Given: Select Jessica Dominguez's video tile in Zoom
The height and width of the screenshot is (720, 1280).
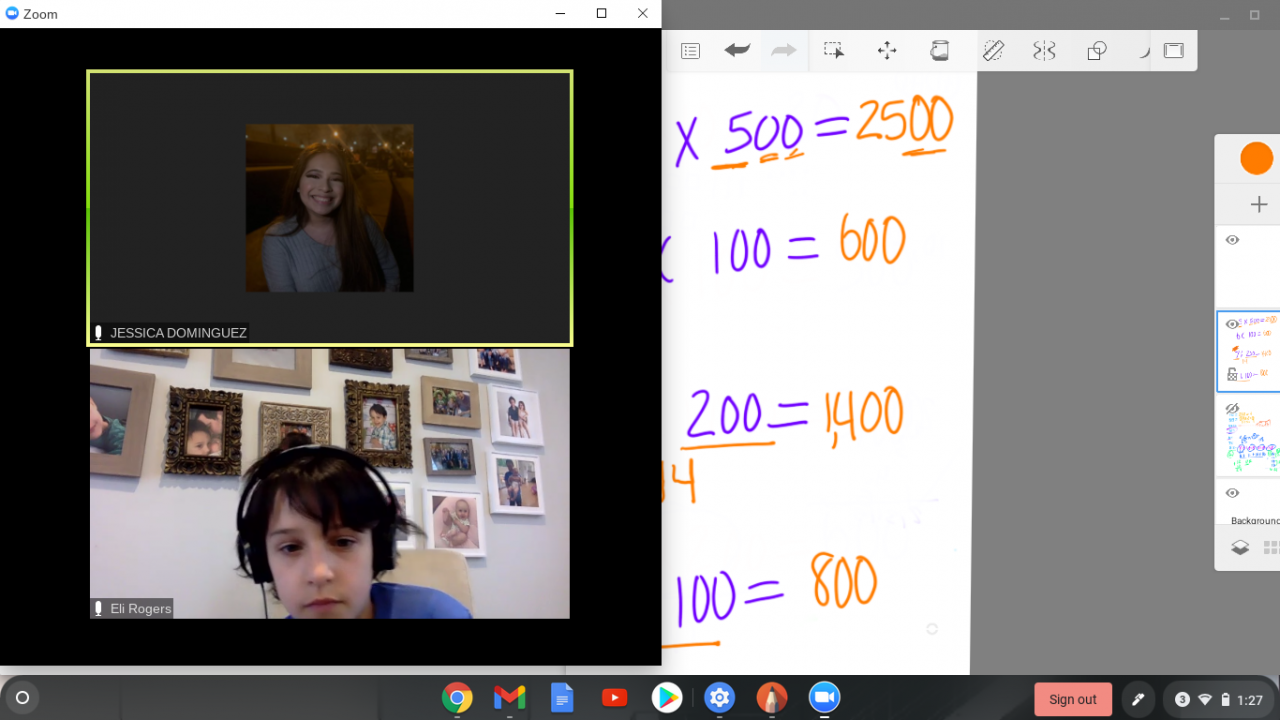Looking at the screenshot, I should point(330,208).
